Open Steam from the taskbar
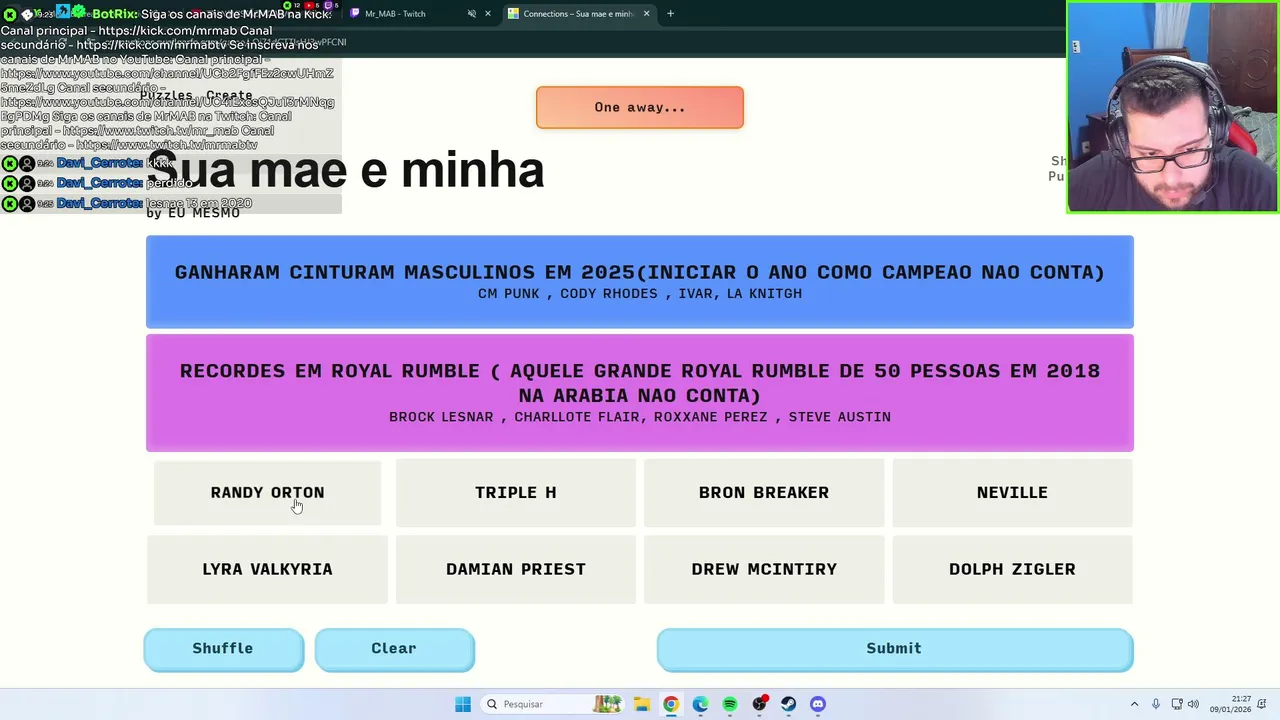Image resolution: width=1280 pixels, height=720 pixels. click(788, 704)
